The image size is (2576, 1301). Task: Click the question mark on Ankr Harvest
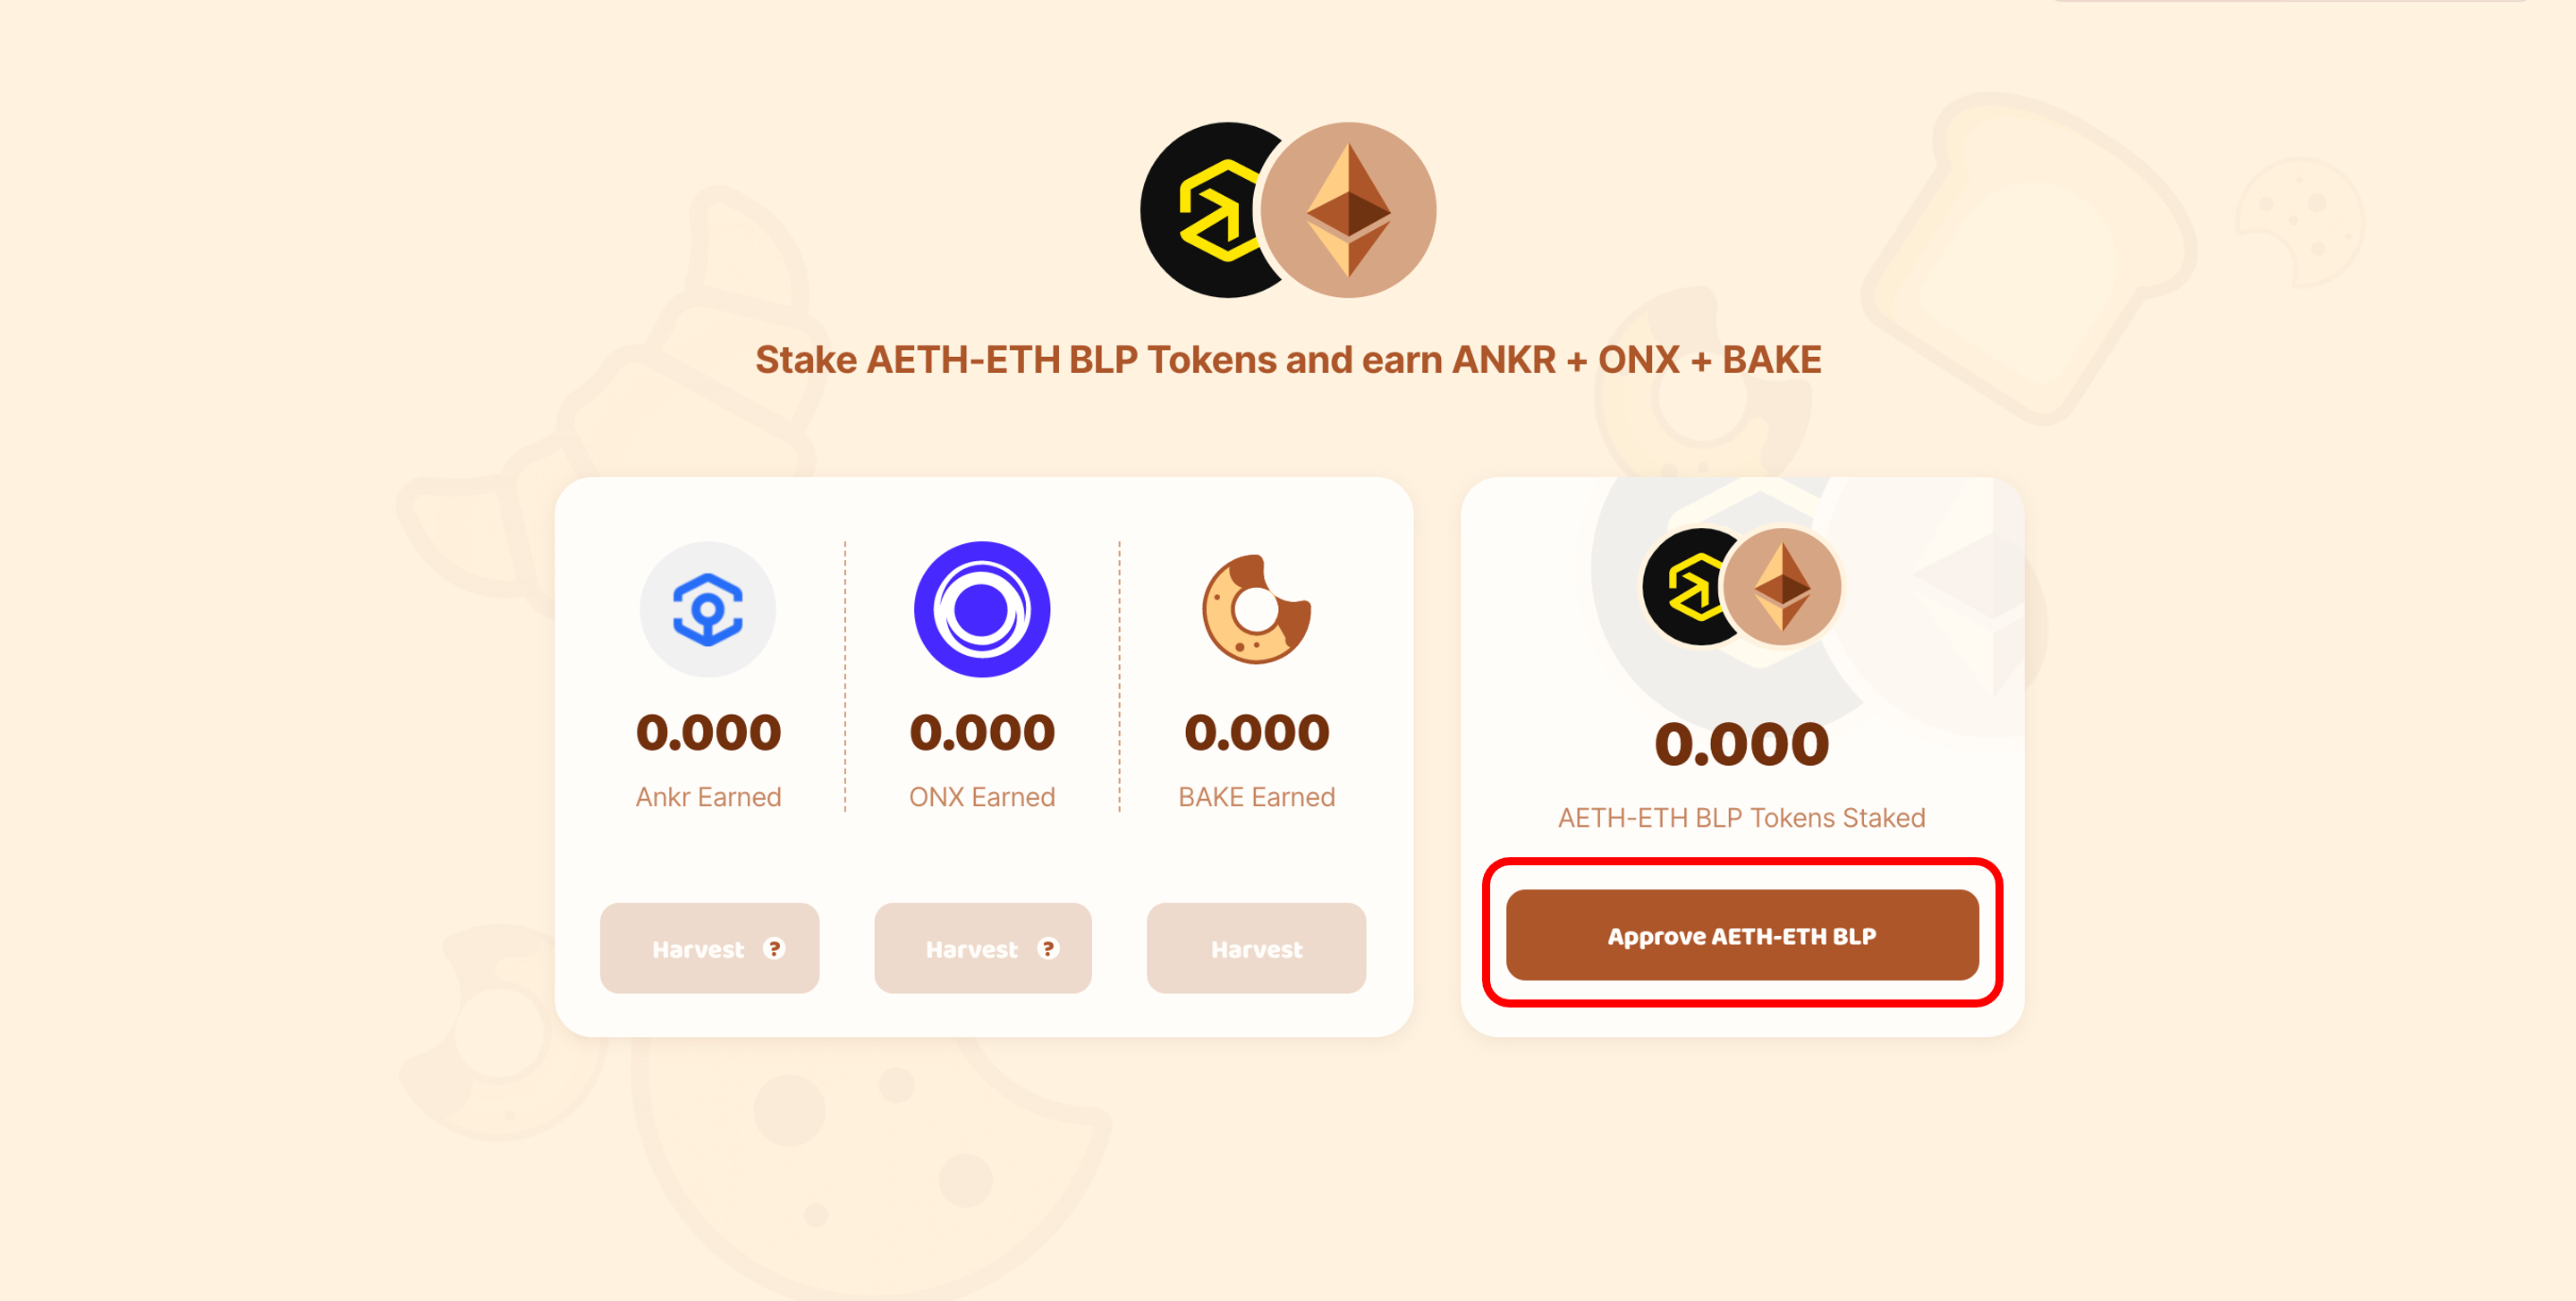coord(774,948)
